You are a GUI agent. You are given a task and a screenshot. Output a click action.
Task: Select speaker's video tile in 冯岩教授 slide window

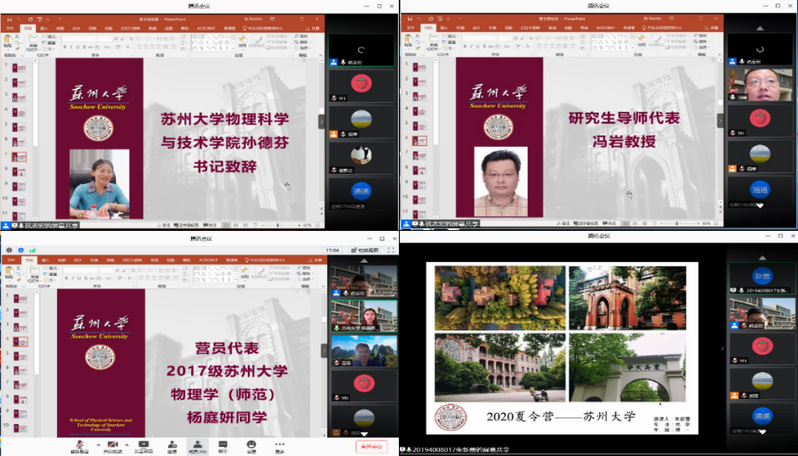point(760,84)
